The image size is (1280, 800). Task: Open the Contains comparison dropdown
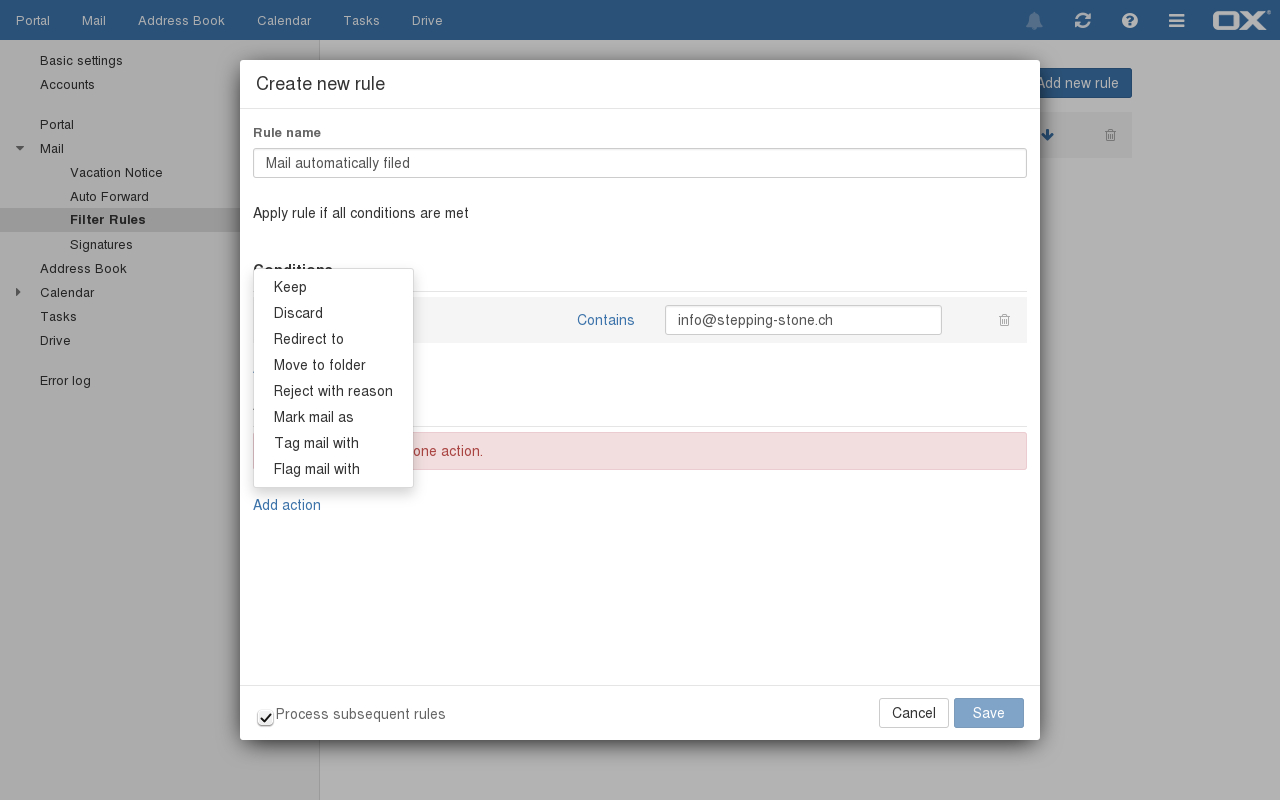tap(605, 320)
